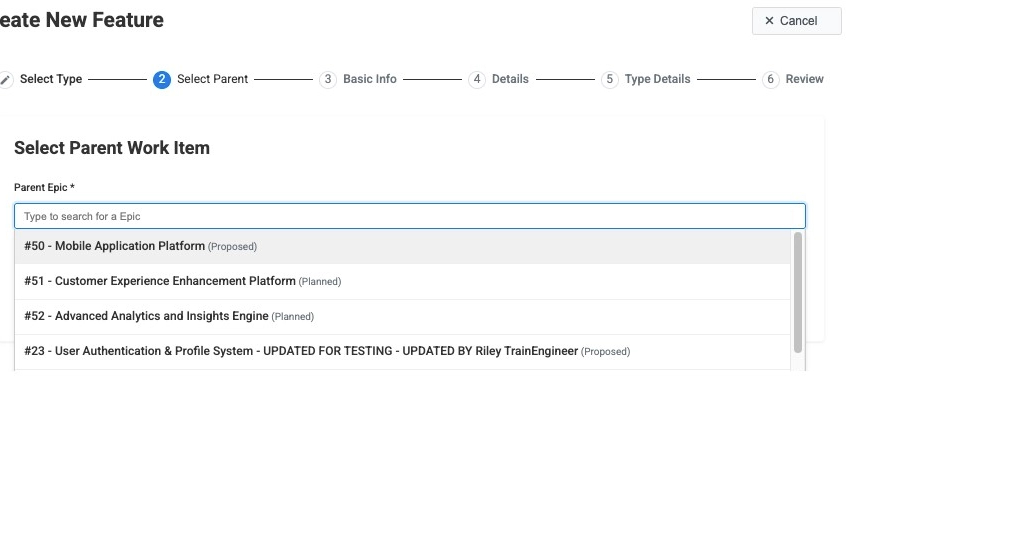Click the step 5 number circle
Image resolution: width=1032 pixels, height=547 pixels.
(x=610, y=80)
